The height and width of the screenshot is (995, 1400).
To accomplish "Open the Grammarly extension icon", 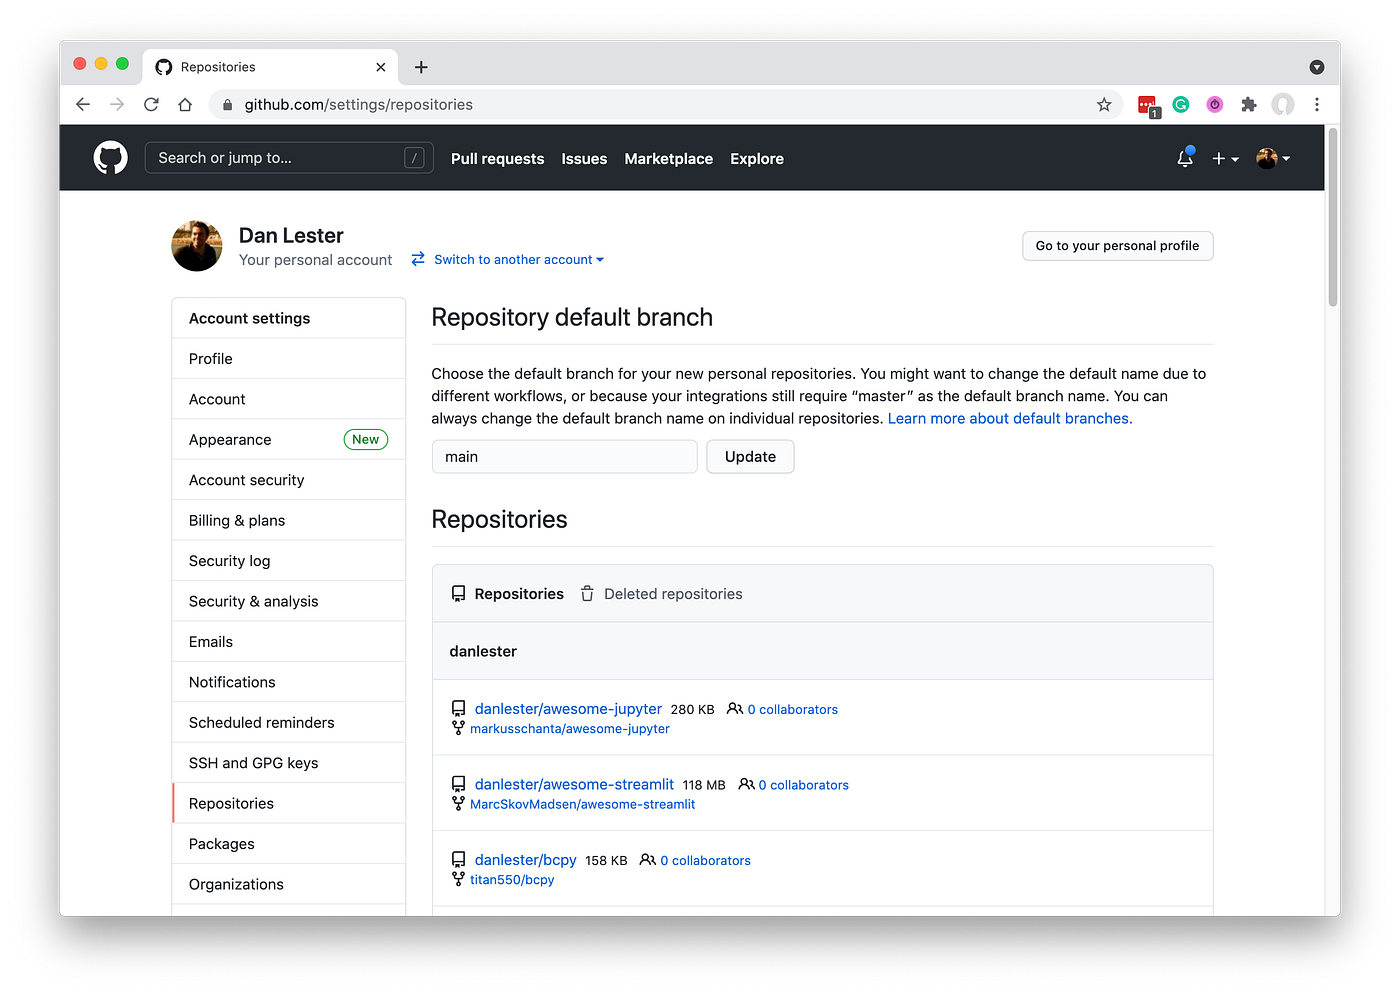I will [x=1181, y=104].
